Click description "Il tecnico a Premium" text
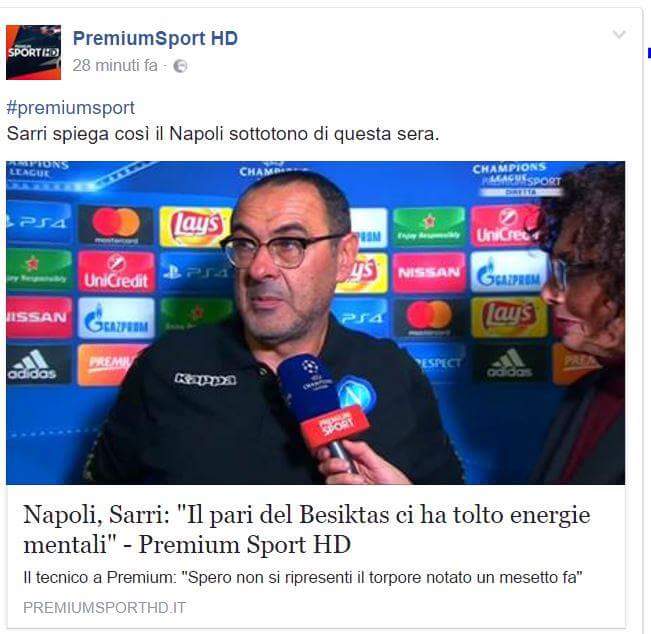Screen dimensions: 651x634 [x=303, y=578]
